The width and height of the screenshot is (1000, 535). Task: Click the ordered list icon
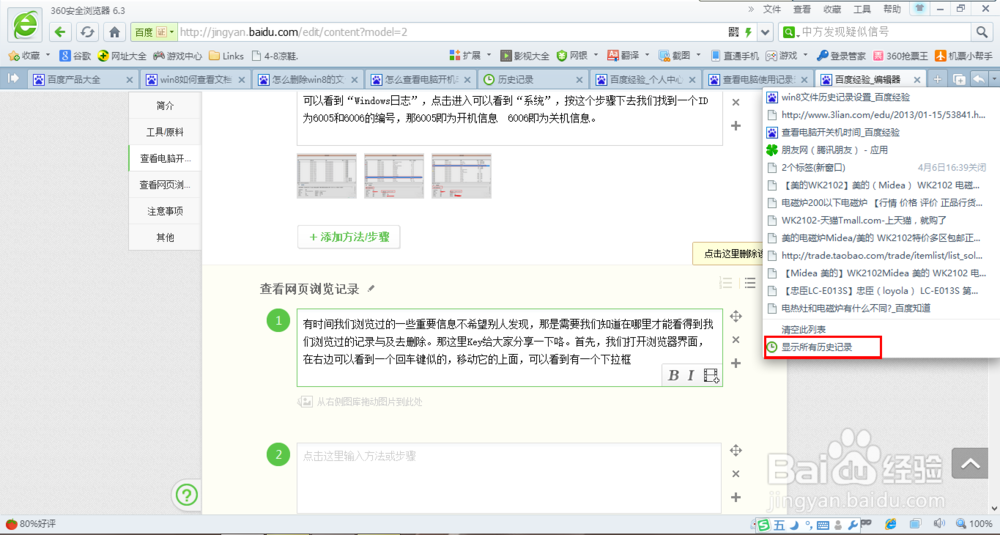tap(726, 282)
